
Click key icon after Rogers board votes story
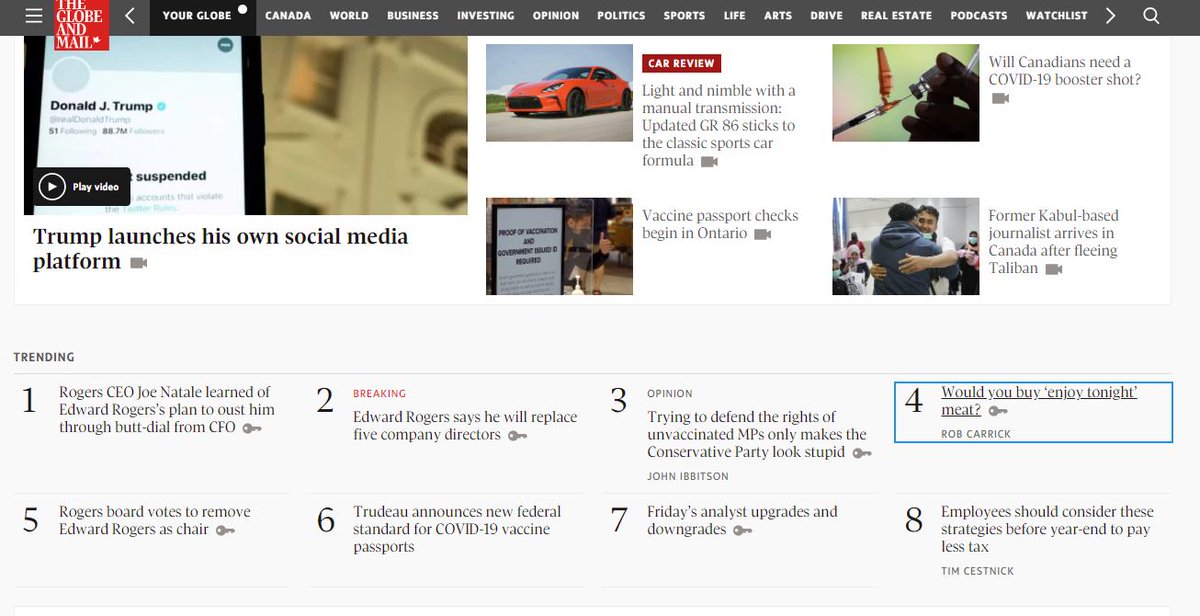[x=225, y=530]
